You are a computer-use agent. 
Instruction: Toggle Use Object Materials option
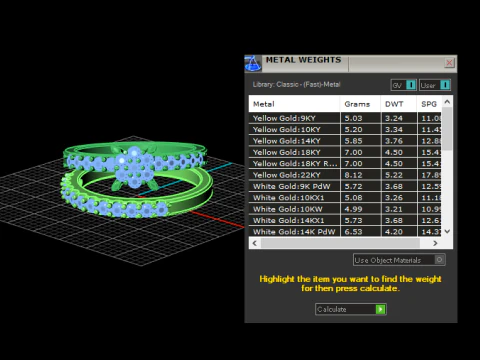pyautogui.click(x=399, y=260)
